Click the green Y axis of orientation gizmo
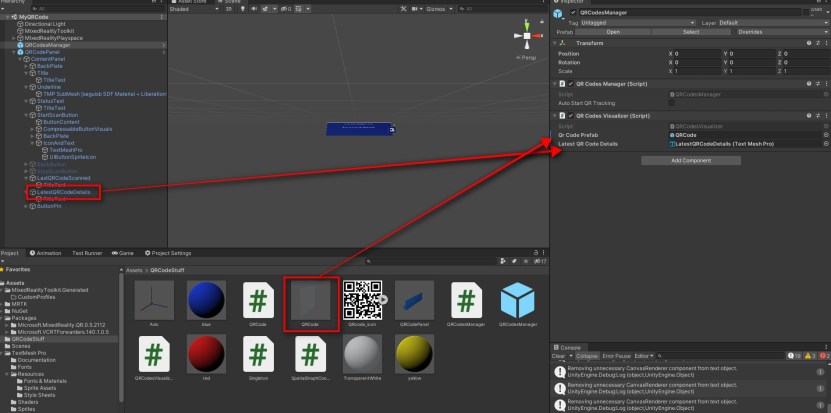Image resolution: width=831 pixels, height=413 pixels. [527, 25]
